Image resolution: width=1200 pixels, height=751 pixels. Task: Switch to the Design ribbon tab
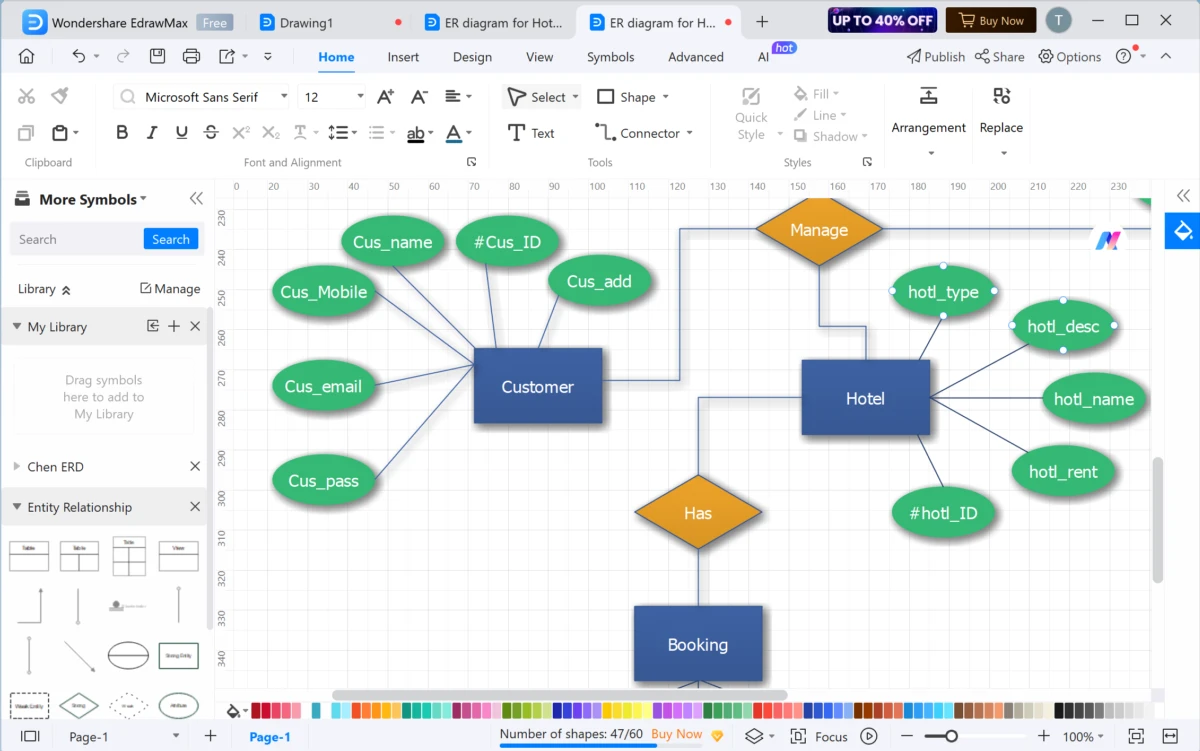472,57
